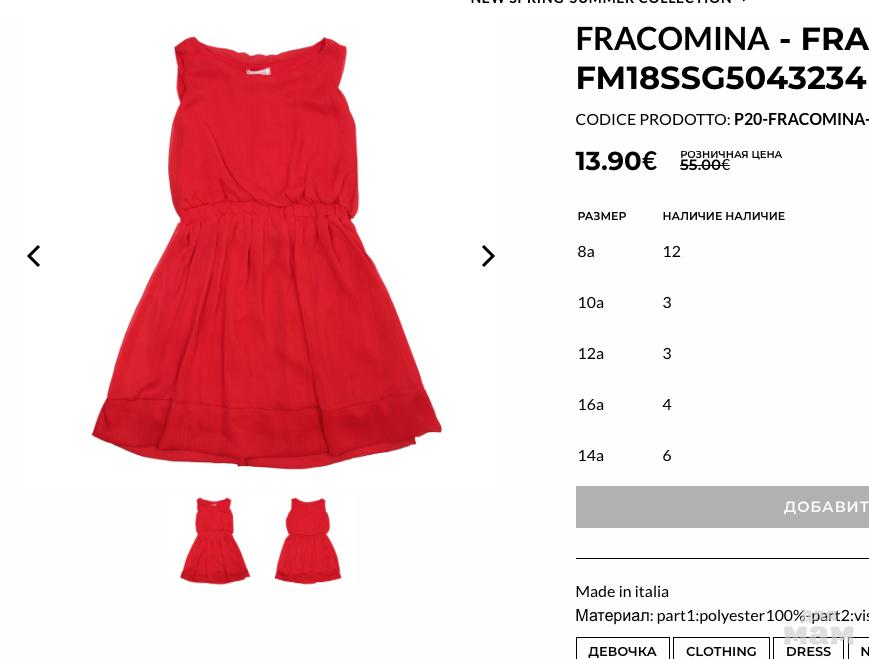Viewport: 869px width, 659px height.
Task: Select the first dress thumbnail
Action: [x=215, y=540]
